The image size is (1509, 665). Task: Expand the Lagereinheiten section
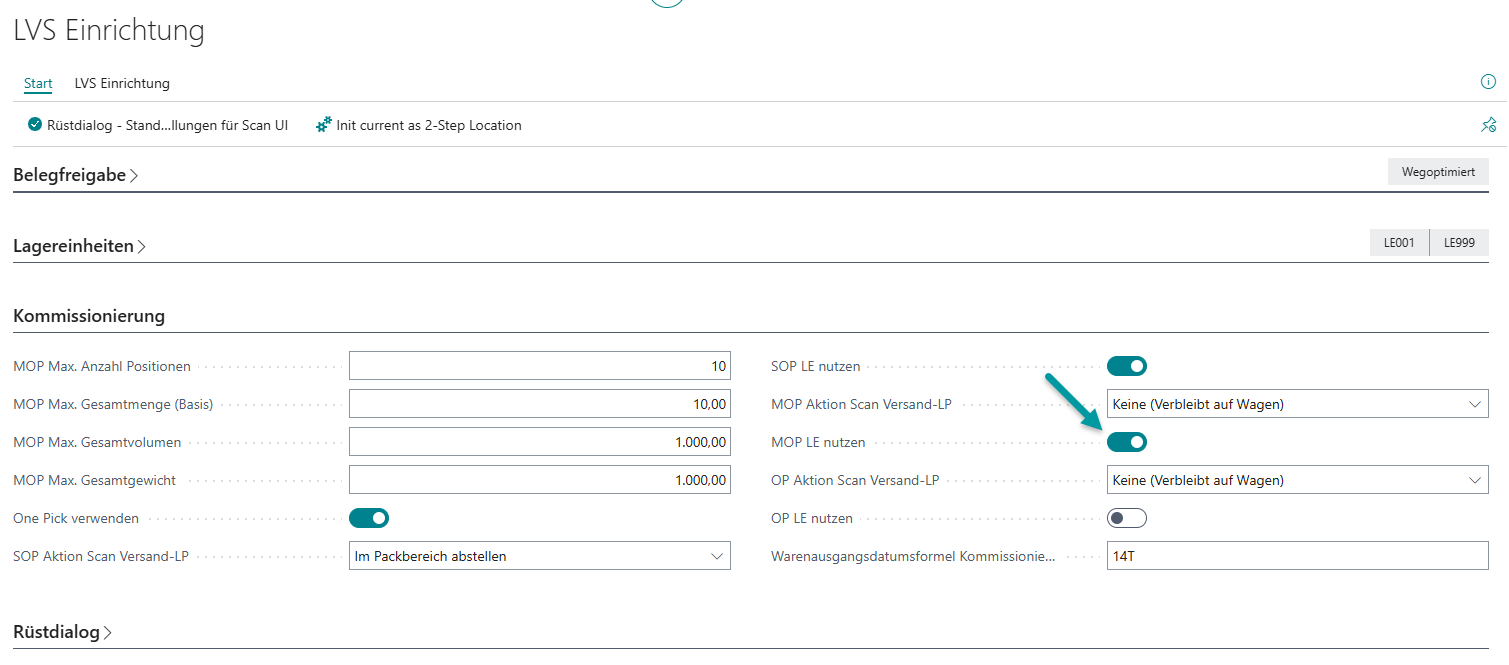click(80, 246)
